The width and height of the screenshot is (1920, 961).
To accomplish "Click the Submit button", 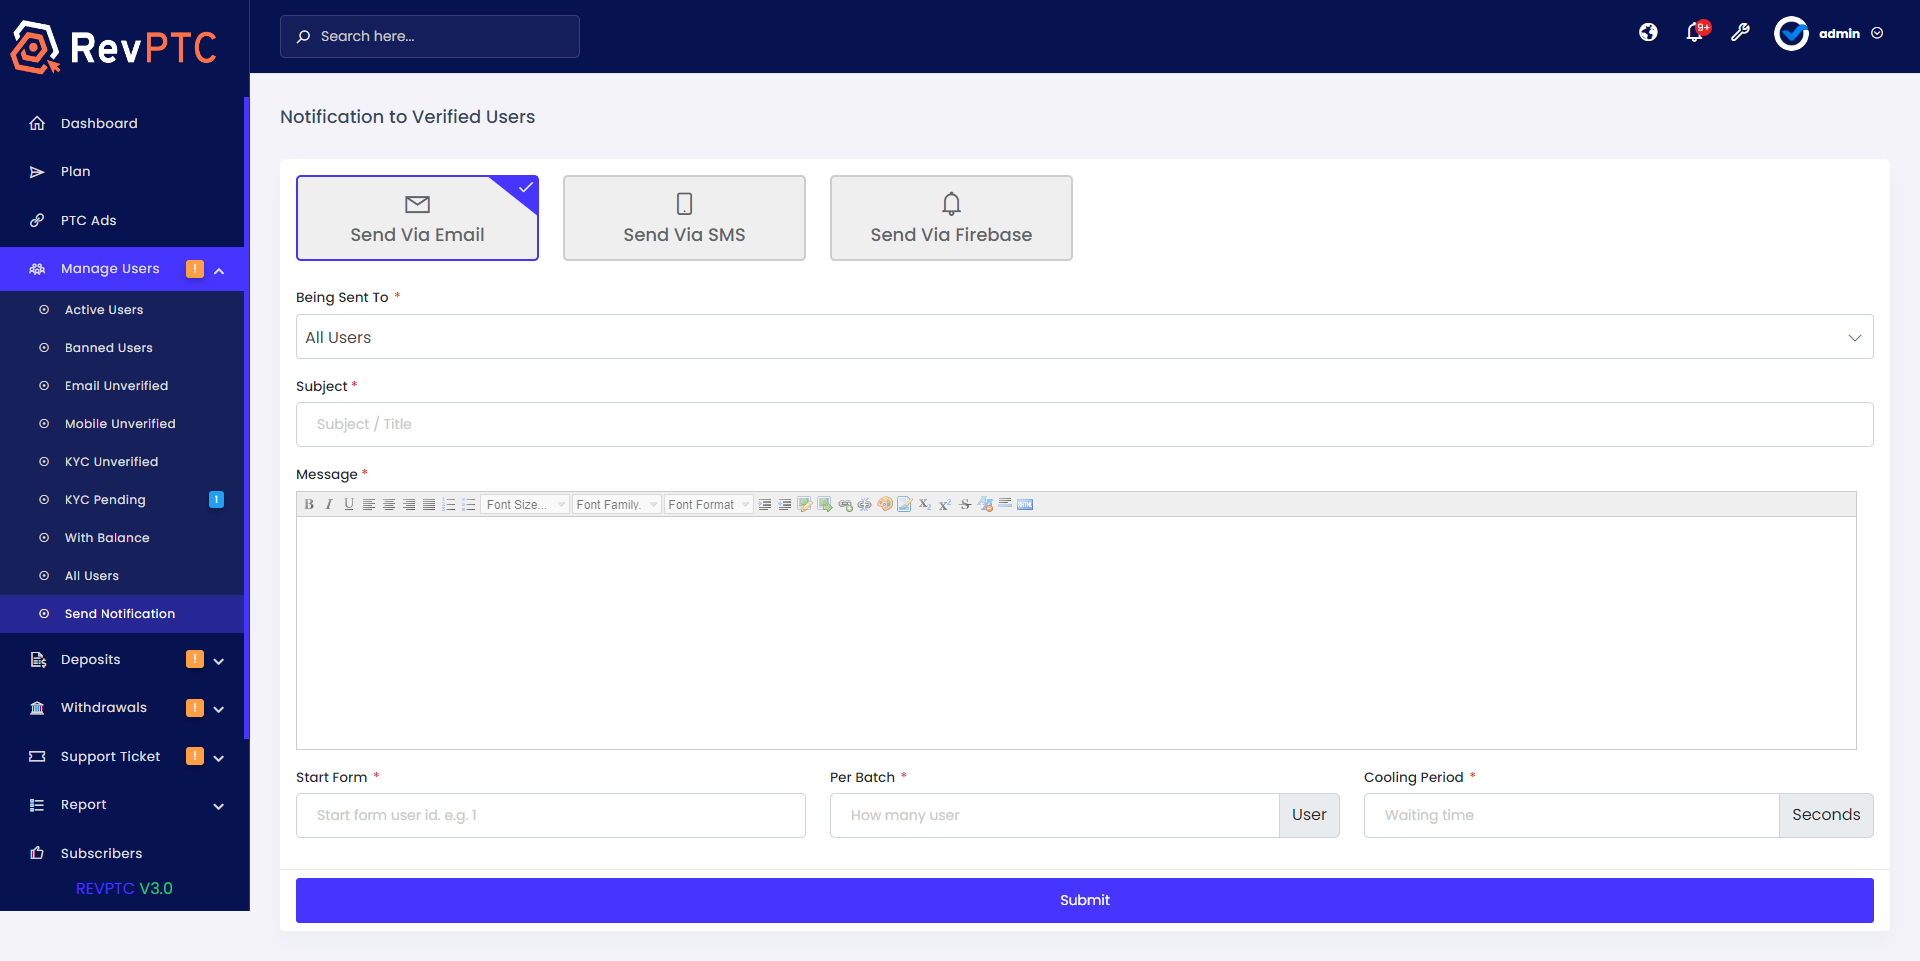I will point(1084,899).
